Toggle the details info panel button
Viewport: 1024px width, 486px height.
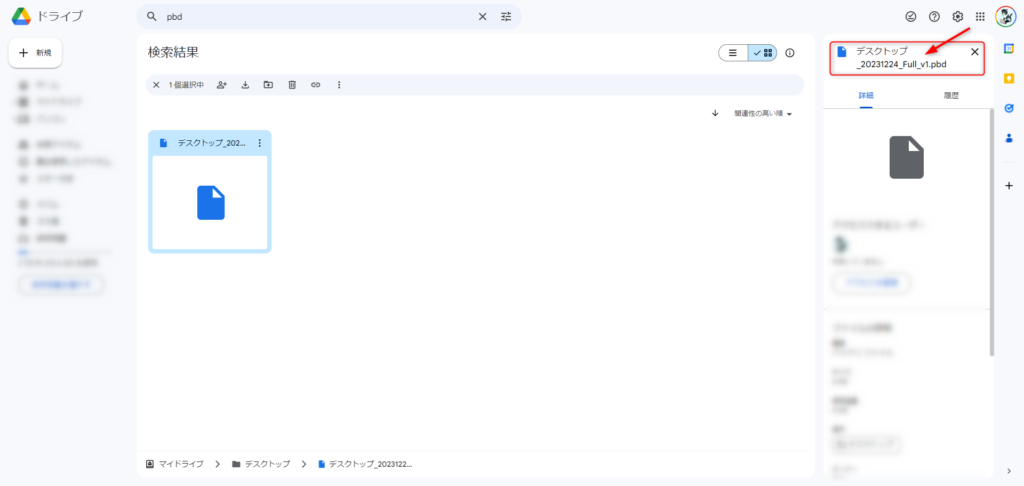[790, 53]
